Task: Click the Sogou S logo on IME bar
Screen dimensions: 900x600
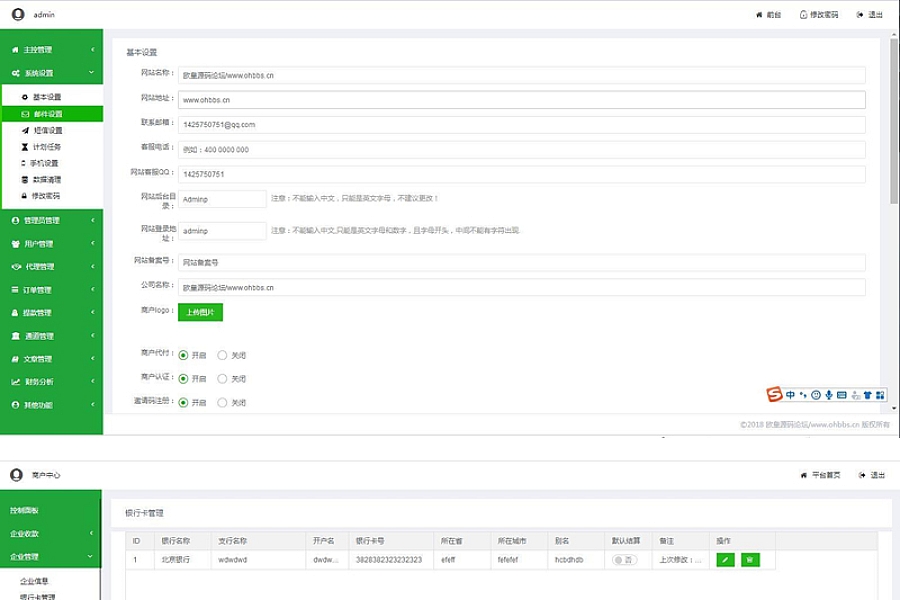Action: (774, 394)
